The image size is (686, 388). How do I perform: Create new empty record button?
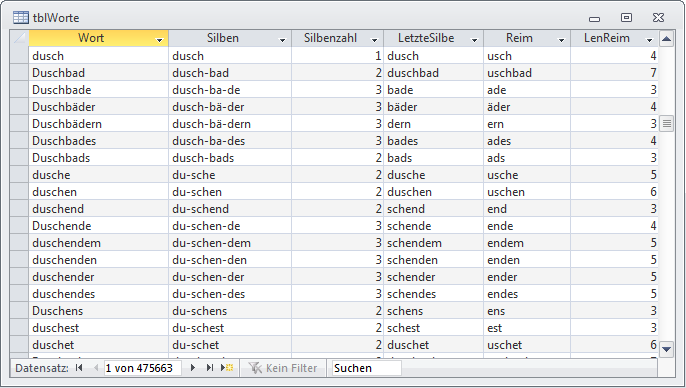pos(227,368)
